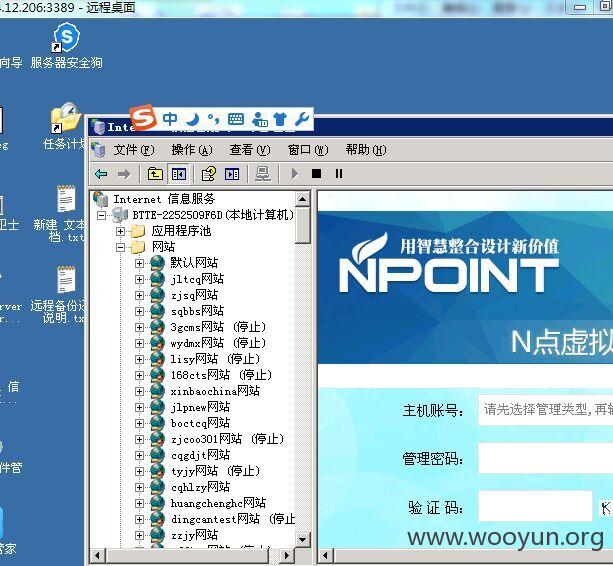The image size is (613, 566).
Task: Select the 网站 folder
Action: pyautogui.click(x=163, y=247)
